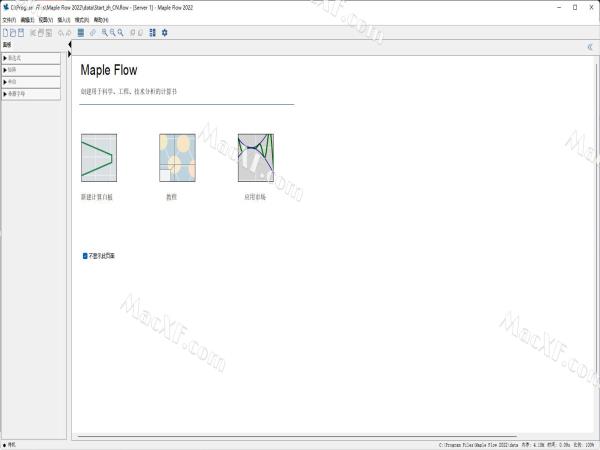Open the curves graph thumbnail
This screenshot has width=600, height=450.
256,158
